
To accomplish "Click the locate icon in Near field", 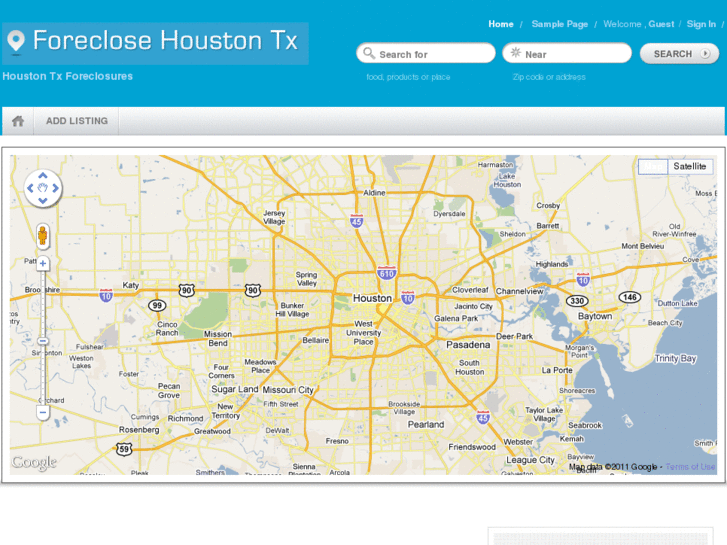I will (x=516, y=53).
